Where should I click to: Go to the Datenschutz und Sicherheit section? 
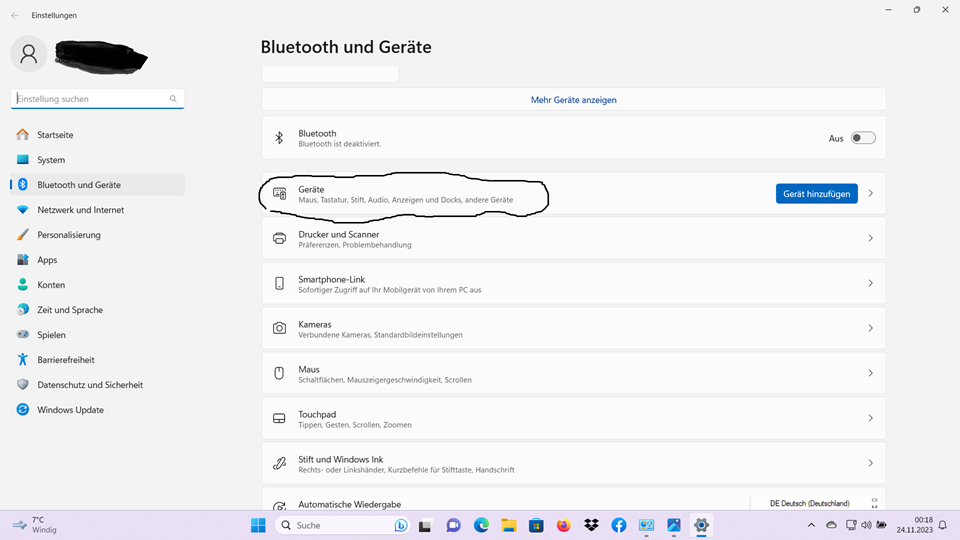click(x=90, y=385)
